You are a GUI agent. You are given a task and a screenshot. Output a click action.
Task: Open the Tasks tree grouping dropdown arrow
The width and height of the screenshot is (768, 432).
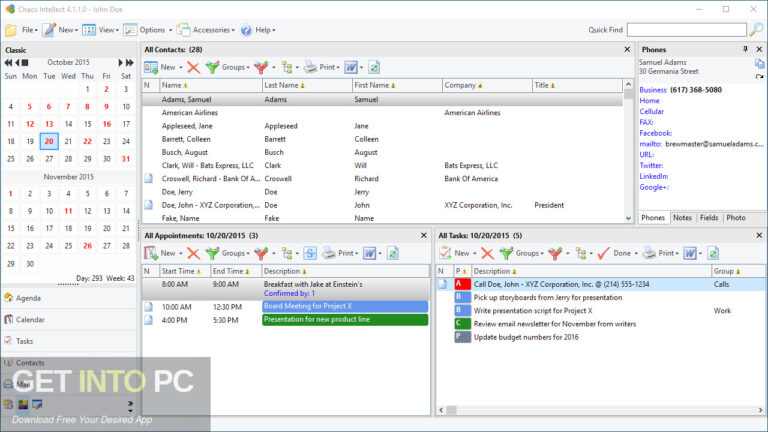591,254
